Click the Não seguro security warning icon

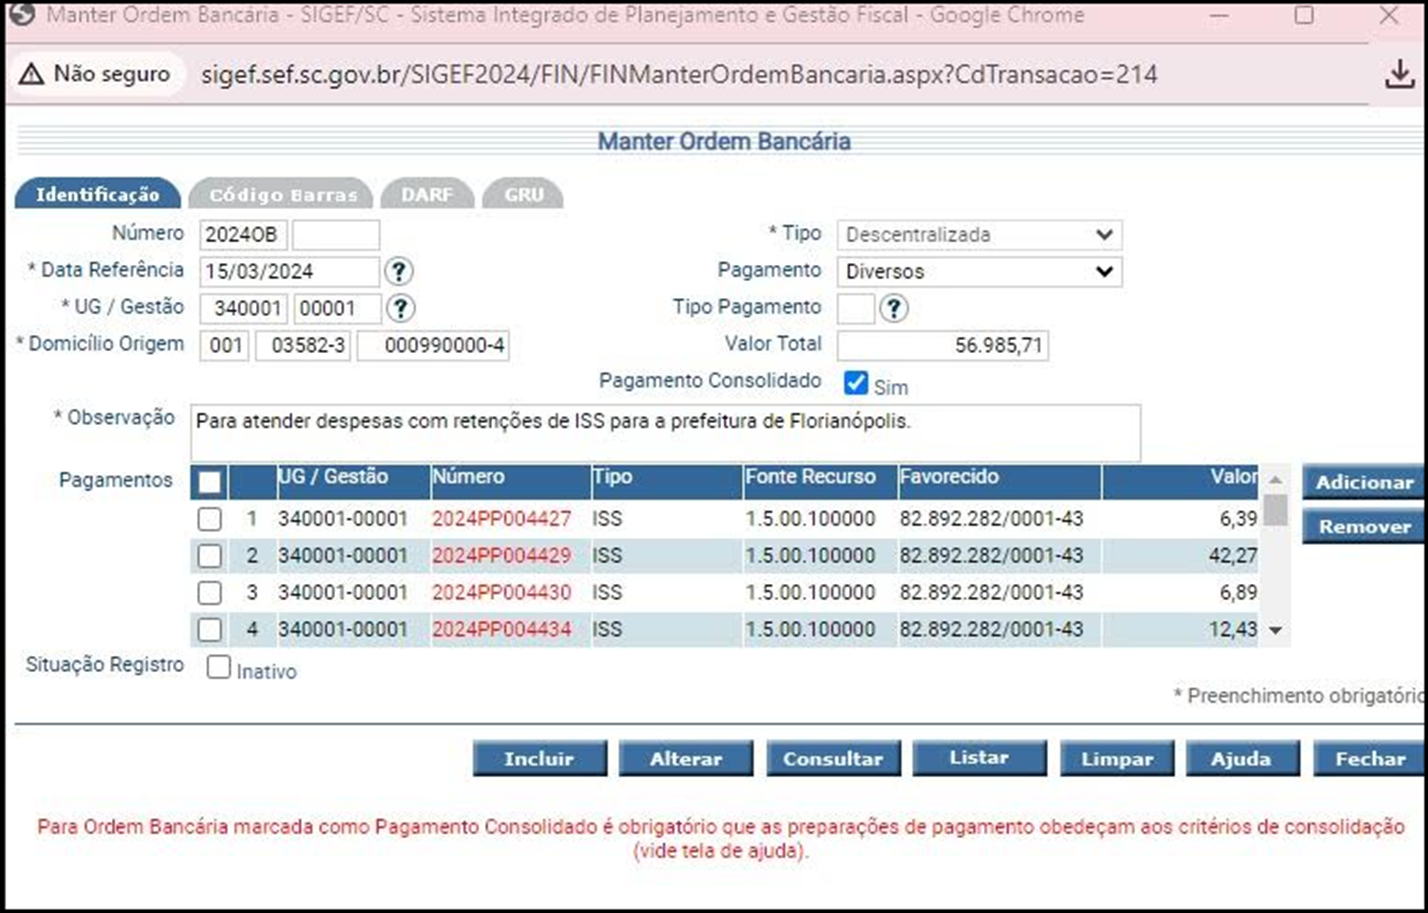(x=31, y=74)
